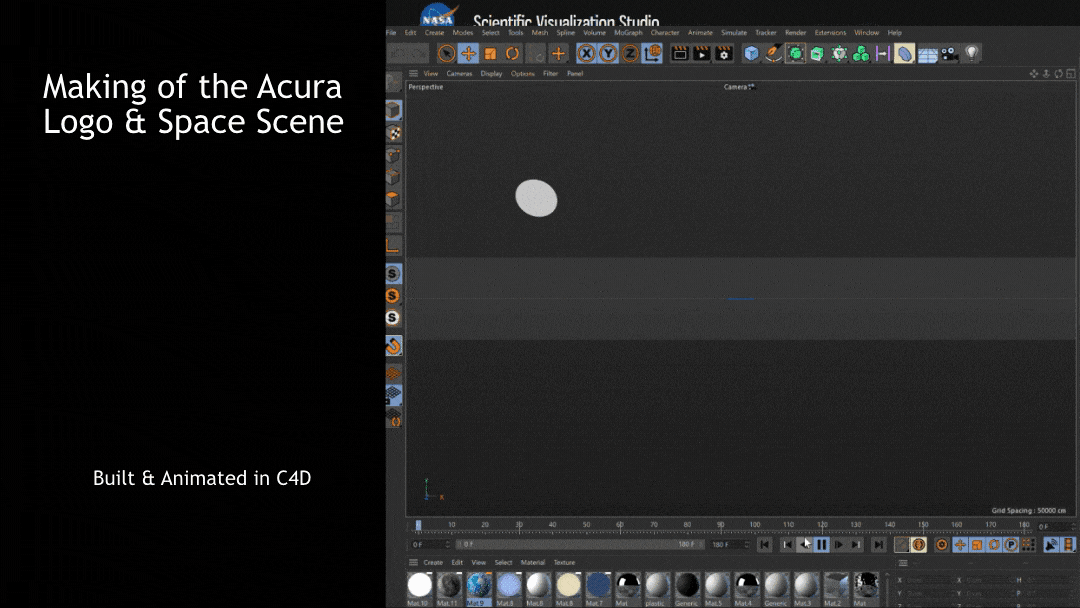This screenshot has height=608, width=1080.
Task: Click the Enable Axis L icon
Action: [393, 245]
